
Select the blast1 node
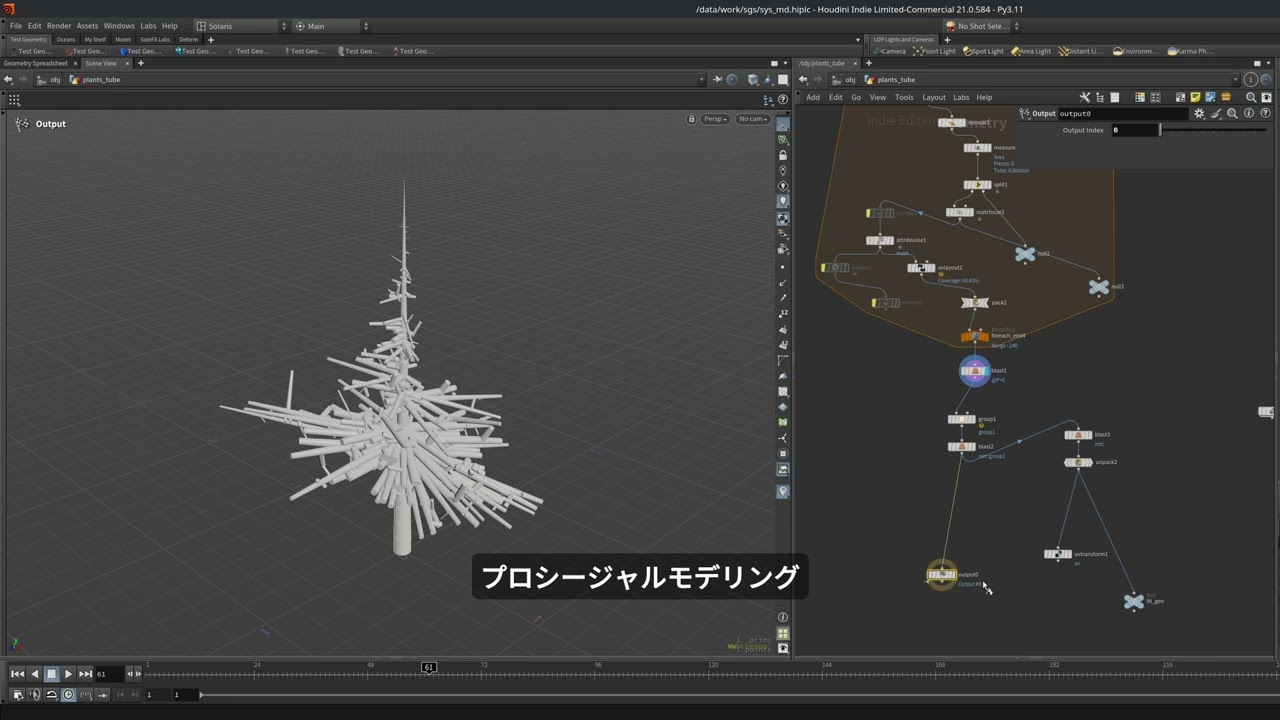974,371
